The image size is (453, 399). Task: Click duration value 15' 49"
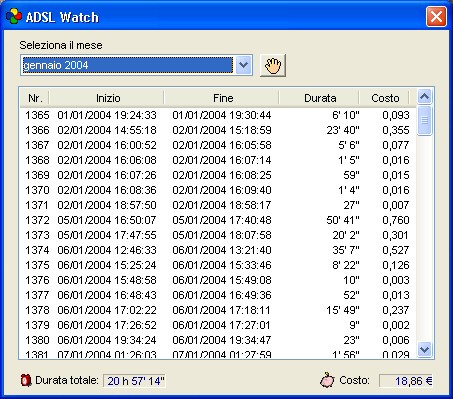(343, 310)
